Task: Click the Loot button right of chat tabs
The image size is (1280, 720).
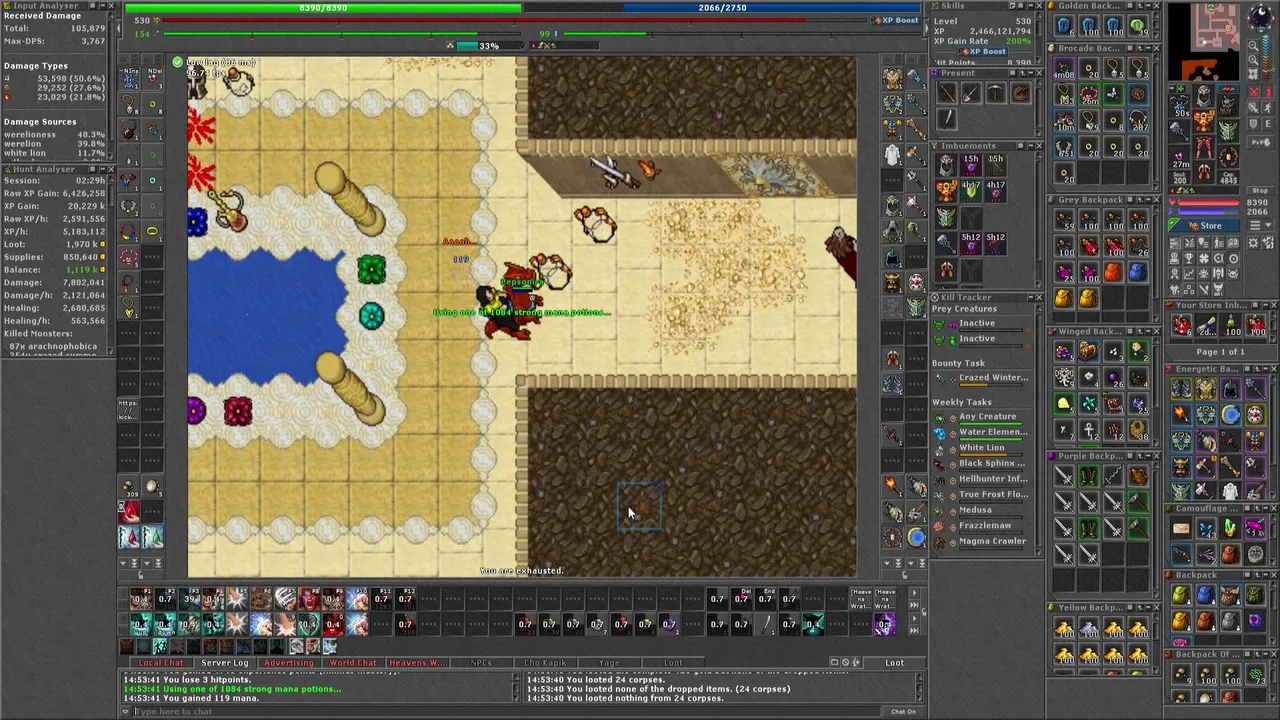Action: [894, 663]
